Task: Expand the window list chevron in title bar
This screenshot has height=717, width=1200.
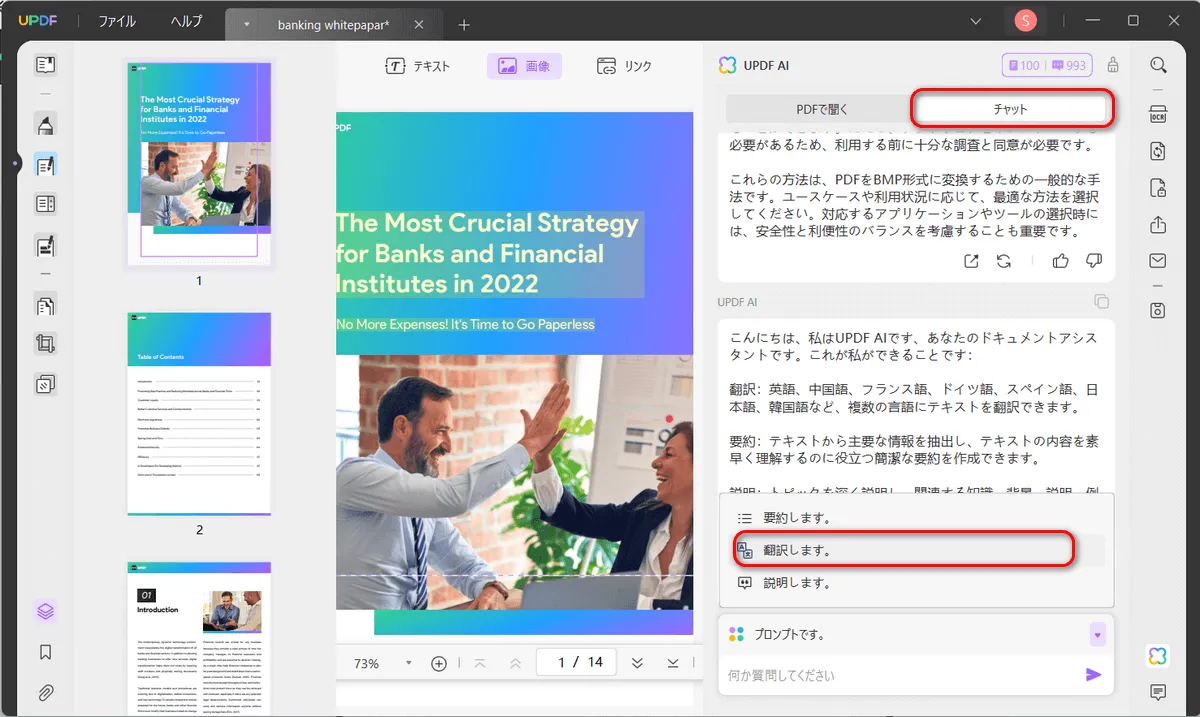Action: click(977, 21)
